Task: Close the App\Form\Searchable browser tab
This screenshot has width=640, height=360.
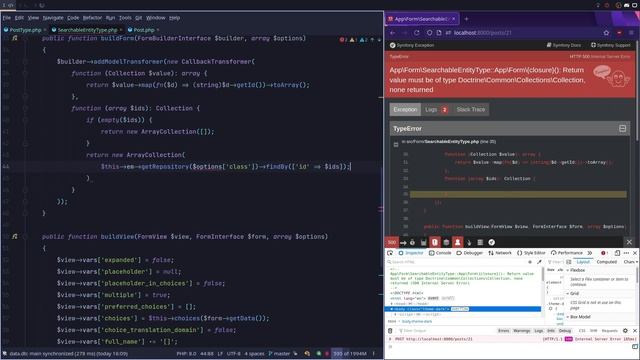Action: click(453, 19)
